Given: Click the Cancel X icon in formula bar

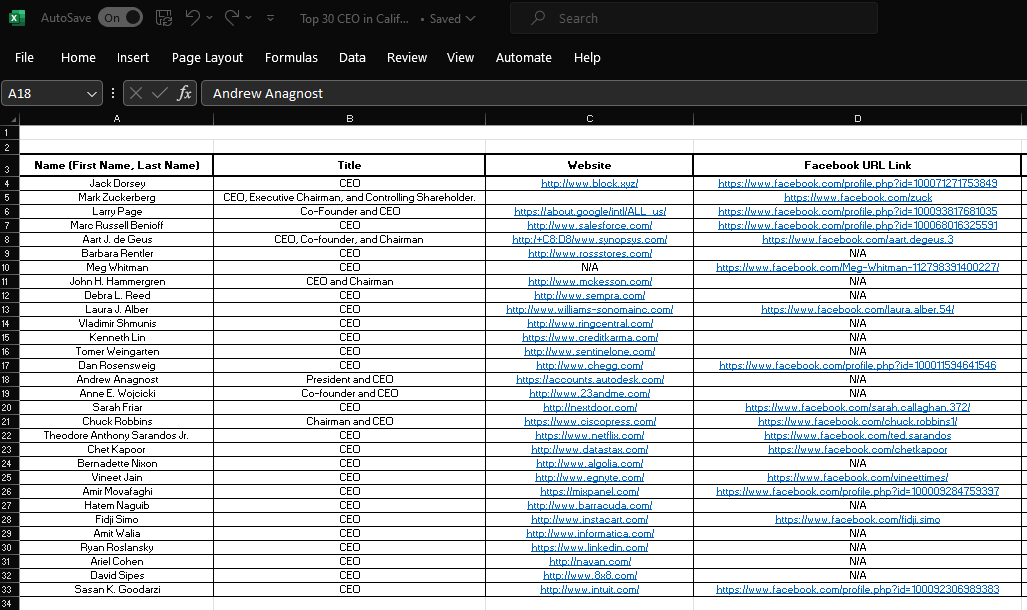Looking at the screenshot, I should pos(136,93).
